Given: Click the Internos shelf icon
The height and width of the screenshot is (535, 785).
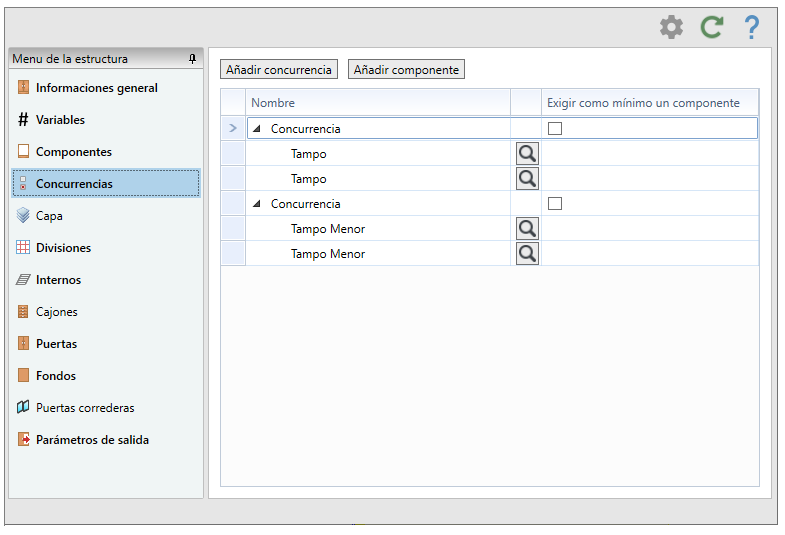Looking at the screenshot, I should [x=23, y=279].
